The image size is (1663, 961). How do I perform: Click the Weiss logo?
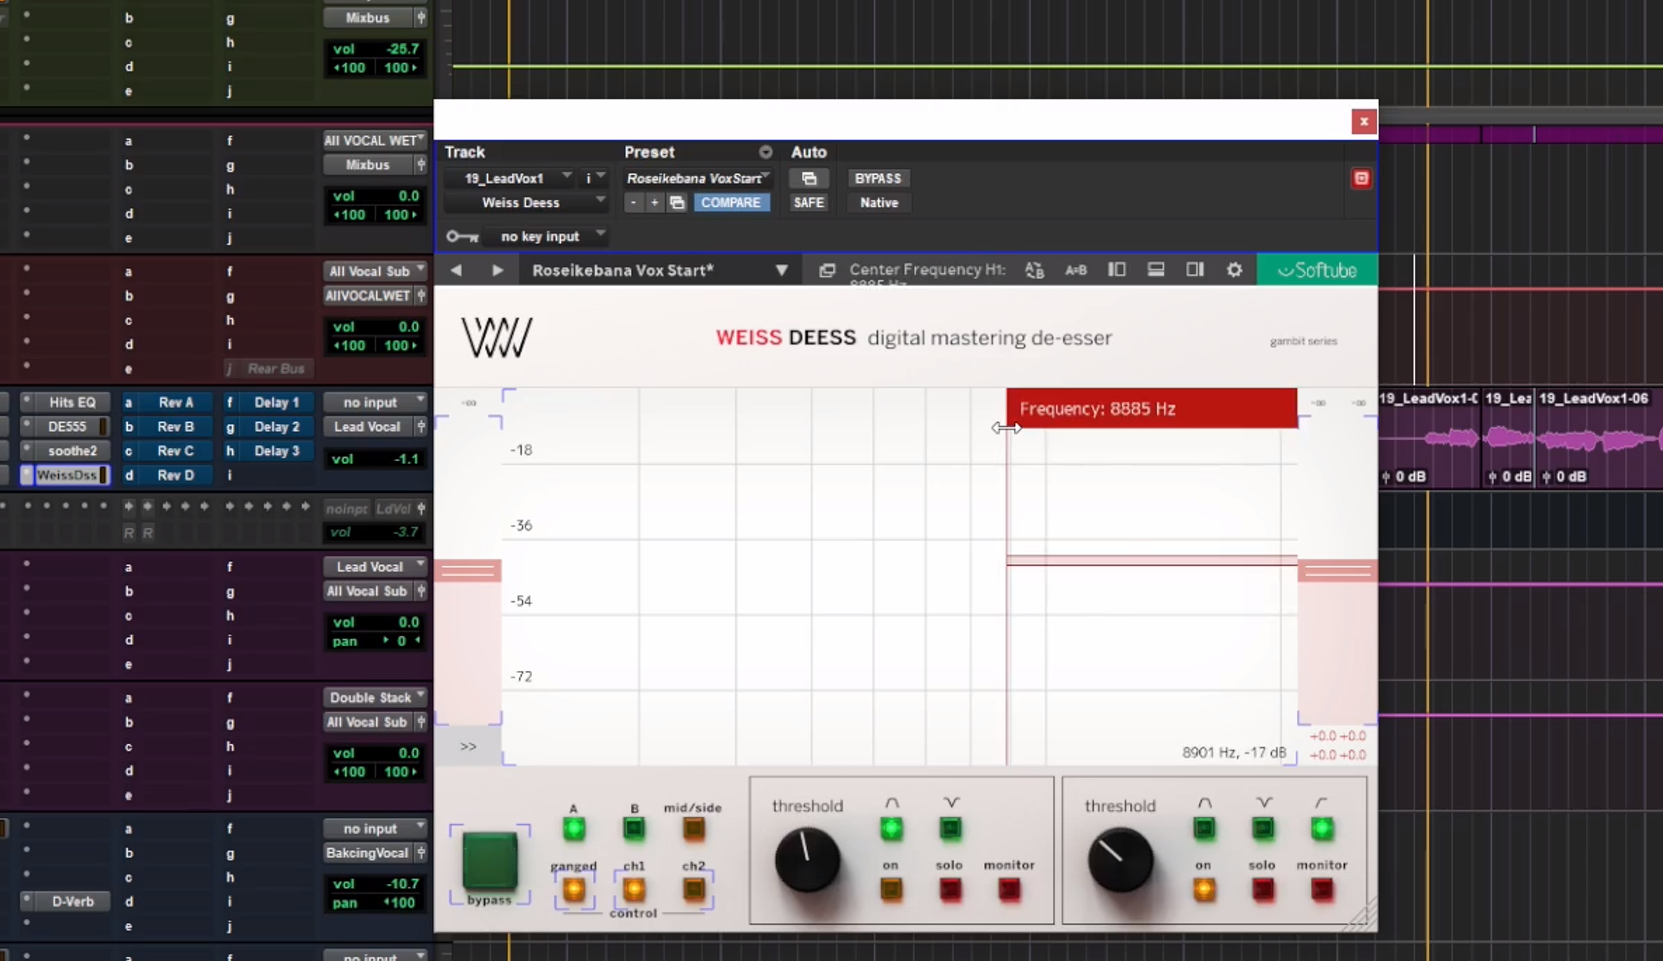[496, 338]
